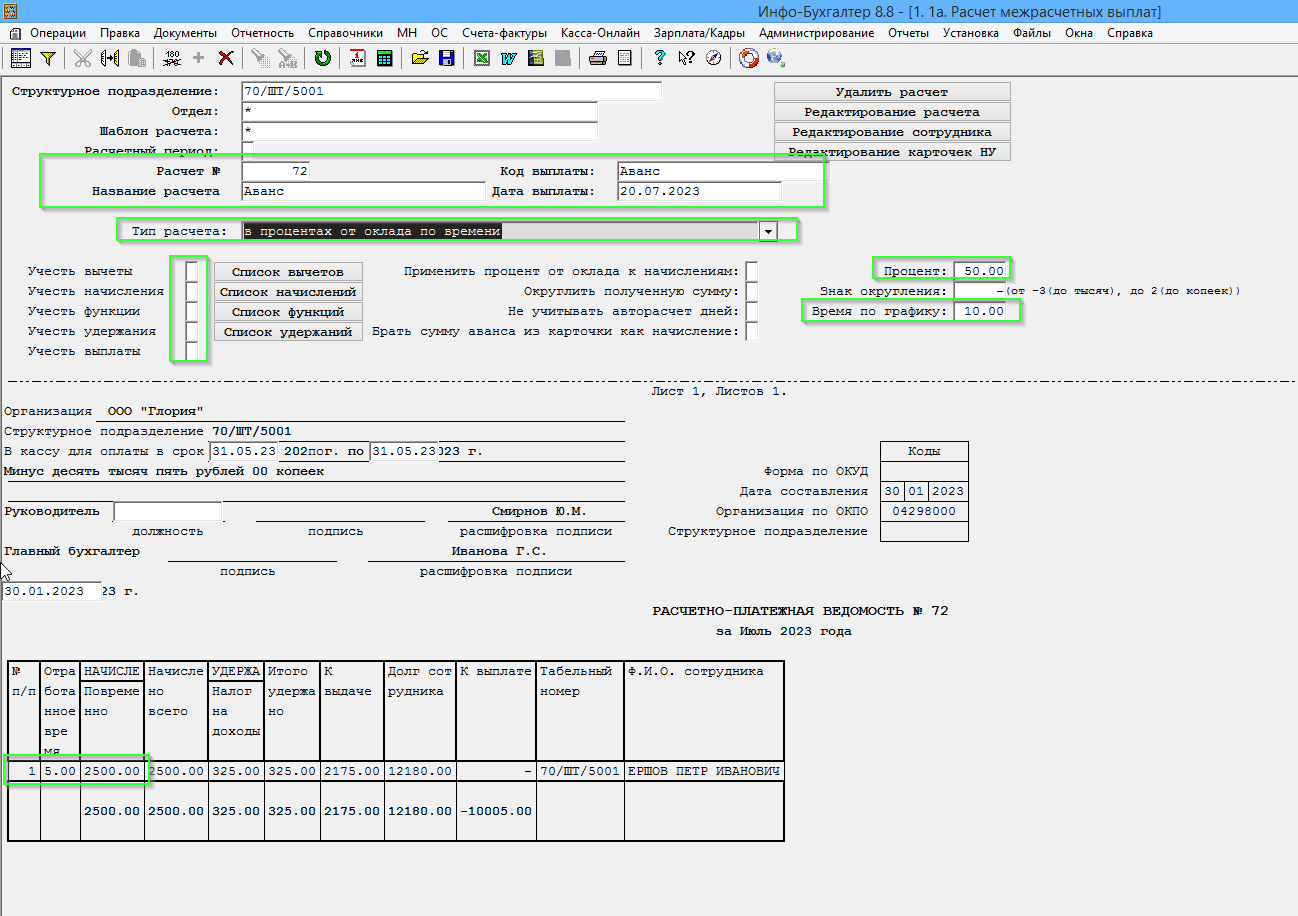The width and height of the screenshot is (1298, 916).
Task: Open the Список функций button
Action: tap(288, 312)
